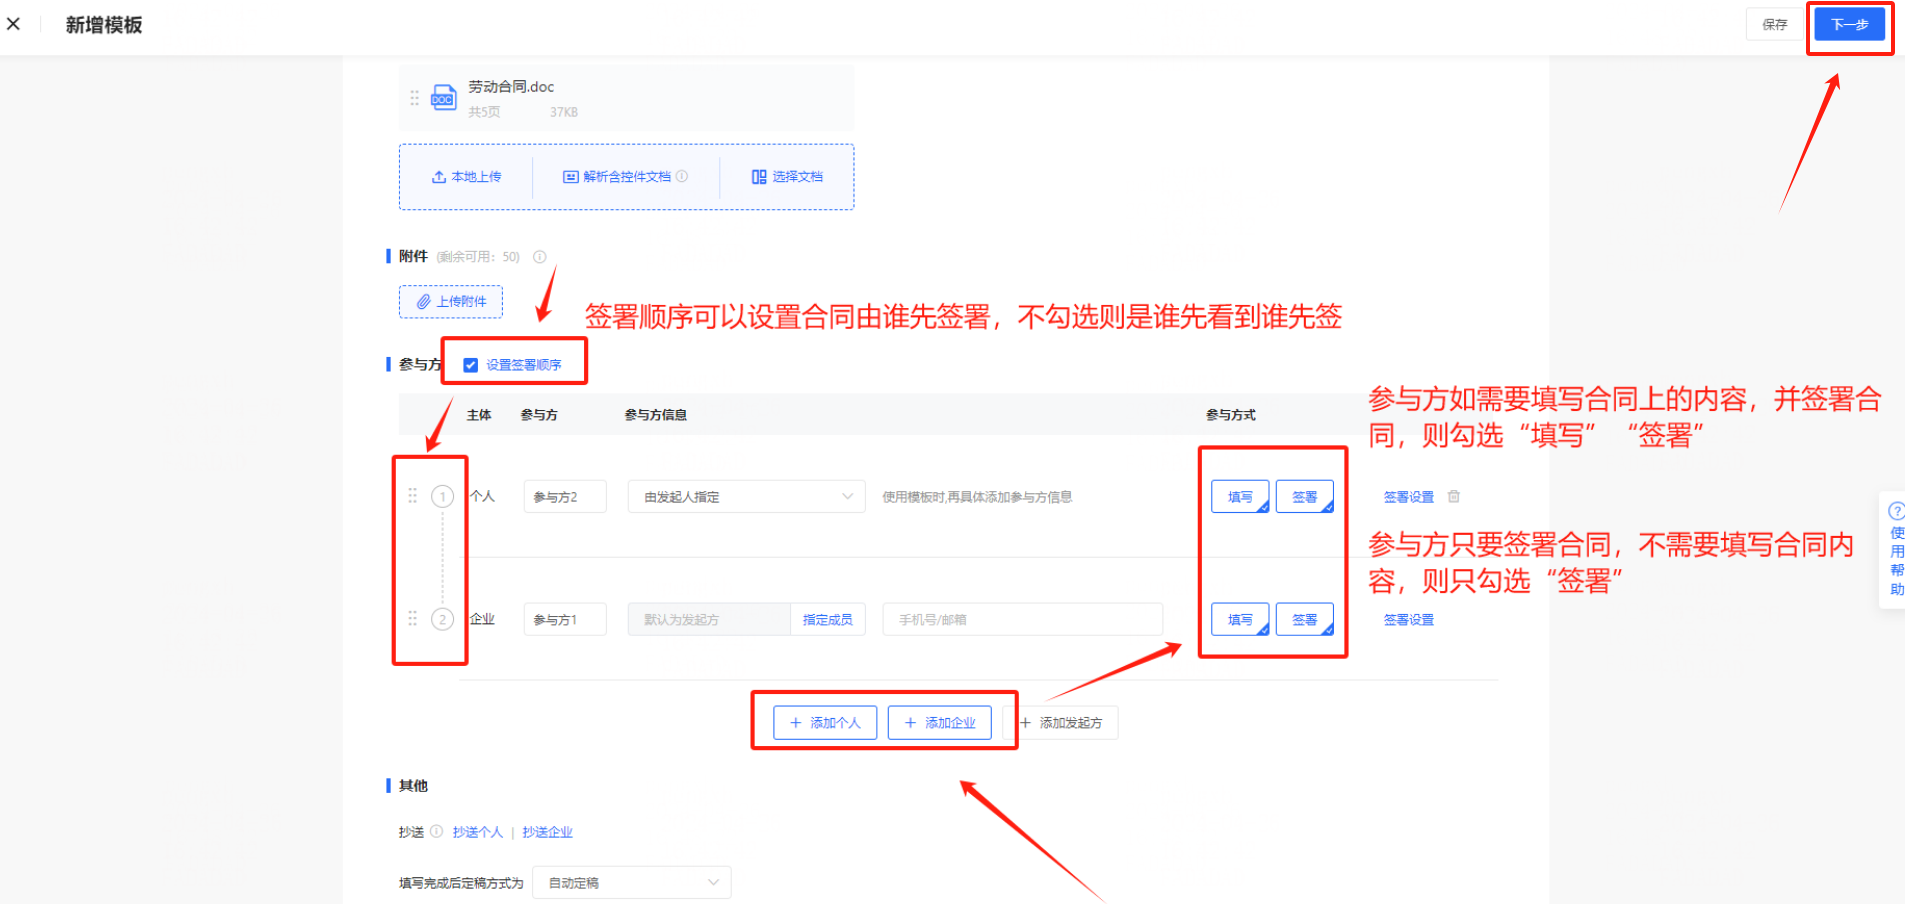
Task: Click the info icon beside 解析含控件文档
Action: (682, 176)
